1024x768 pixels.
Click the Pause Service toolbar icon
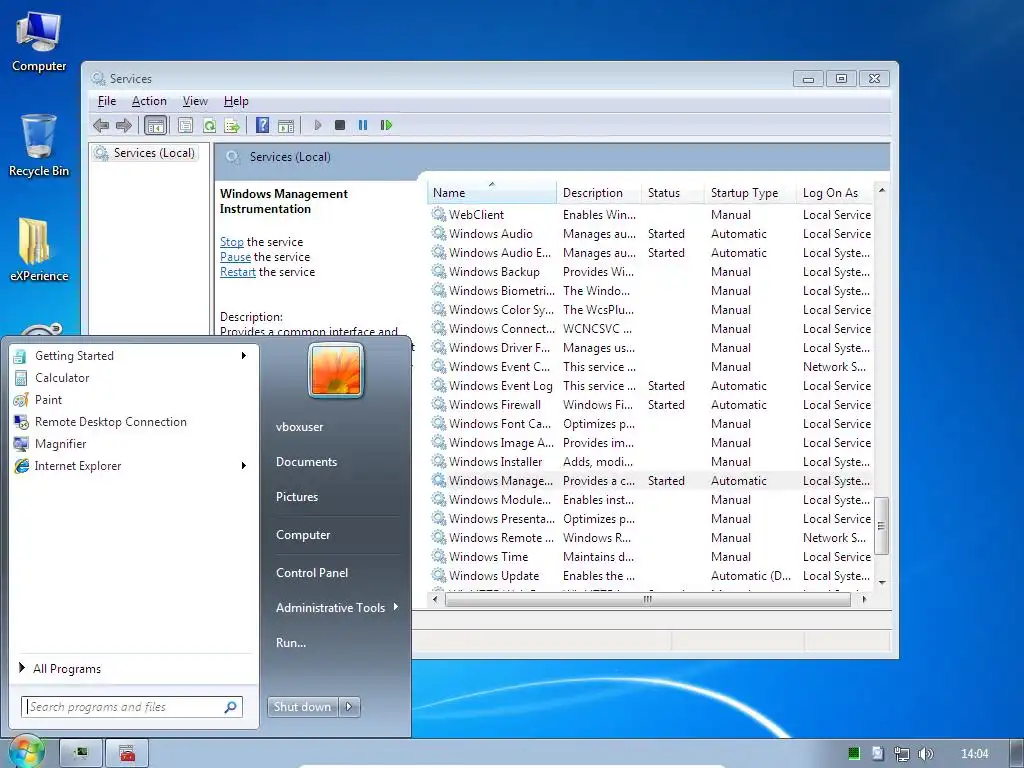point(363,125)
